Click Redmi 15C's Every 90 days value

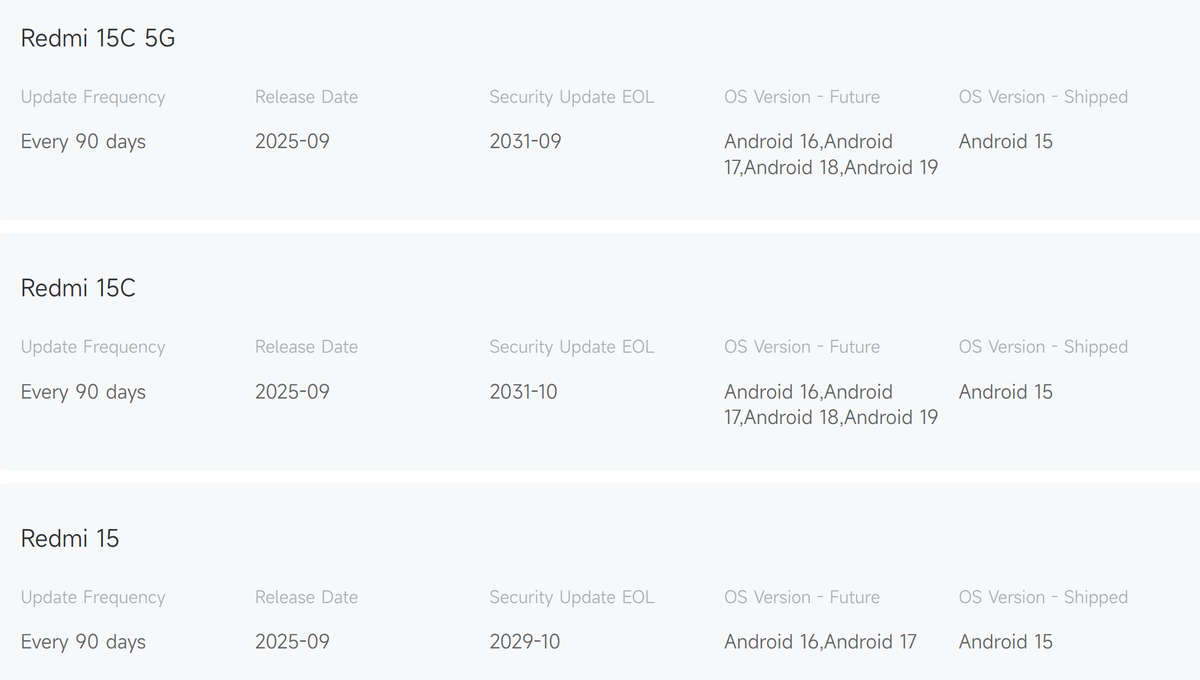tap(83, 392)
